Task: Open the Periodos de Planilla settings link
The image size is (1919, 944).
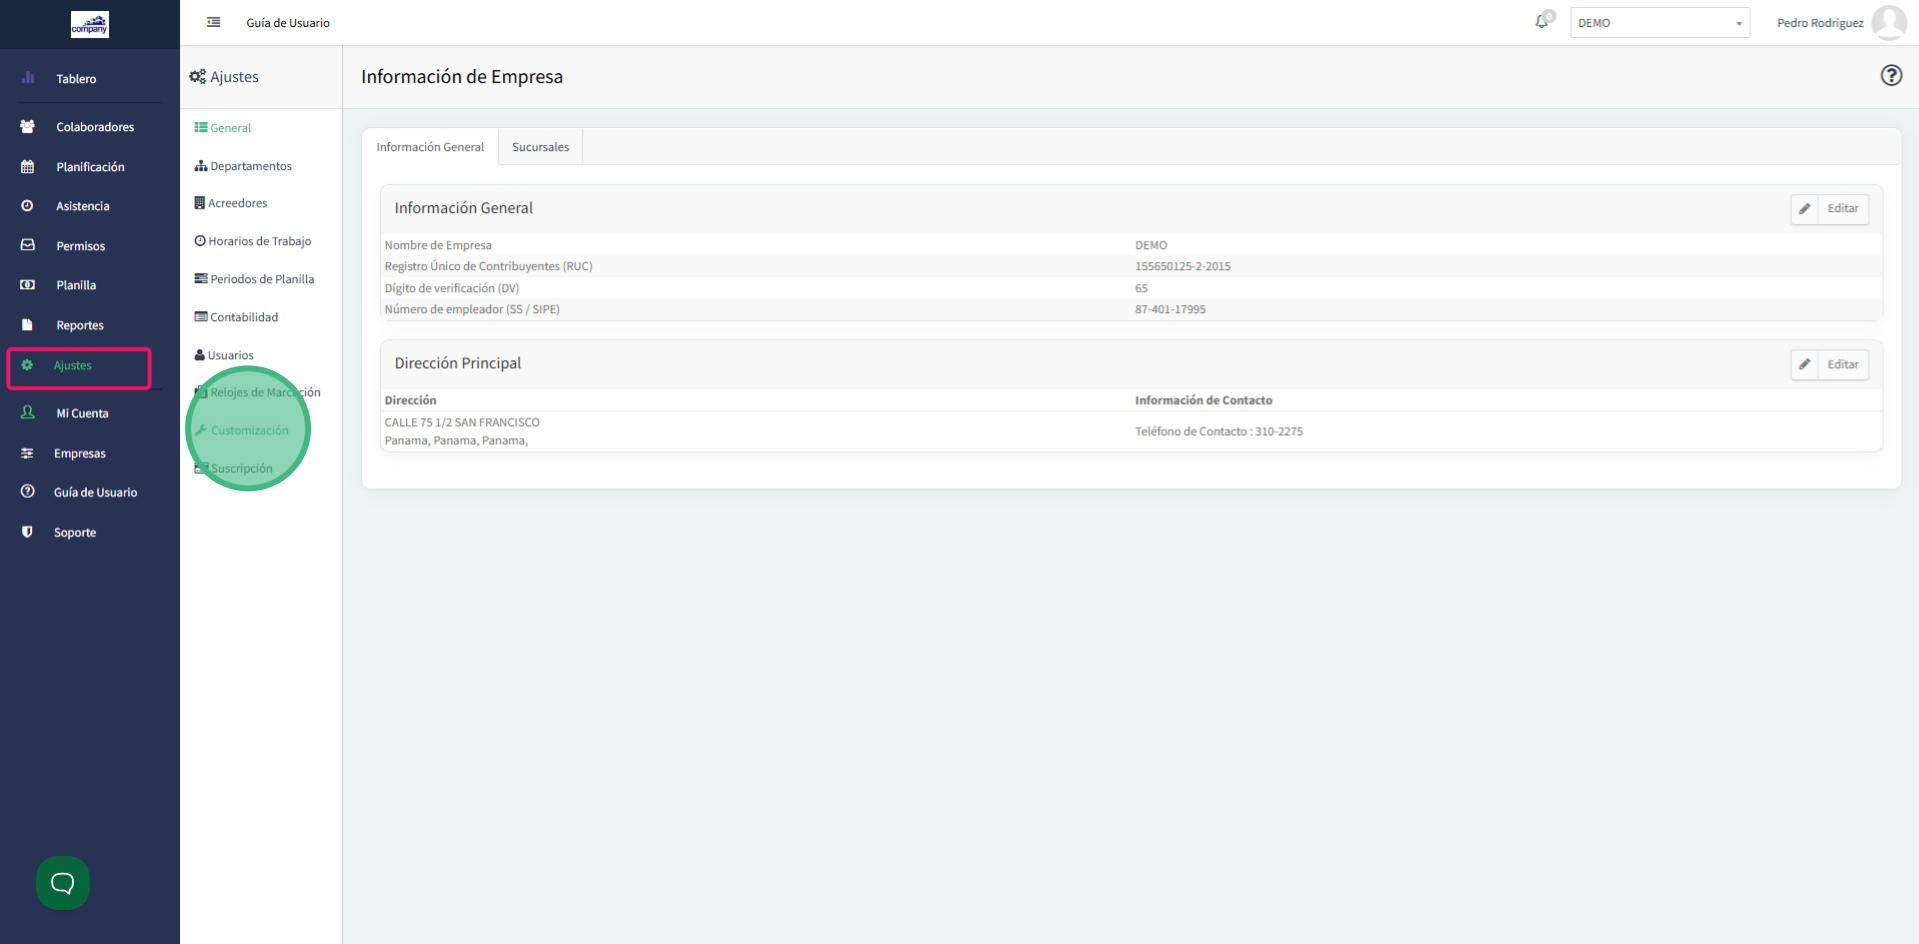Action: [262, 279]
